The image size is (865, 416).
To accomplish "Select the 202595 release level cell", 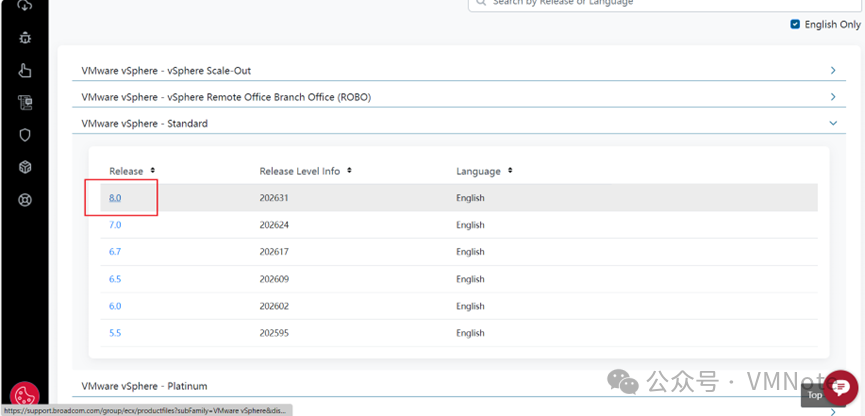I will (x=274, y=333).
